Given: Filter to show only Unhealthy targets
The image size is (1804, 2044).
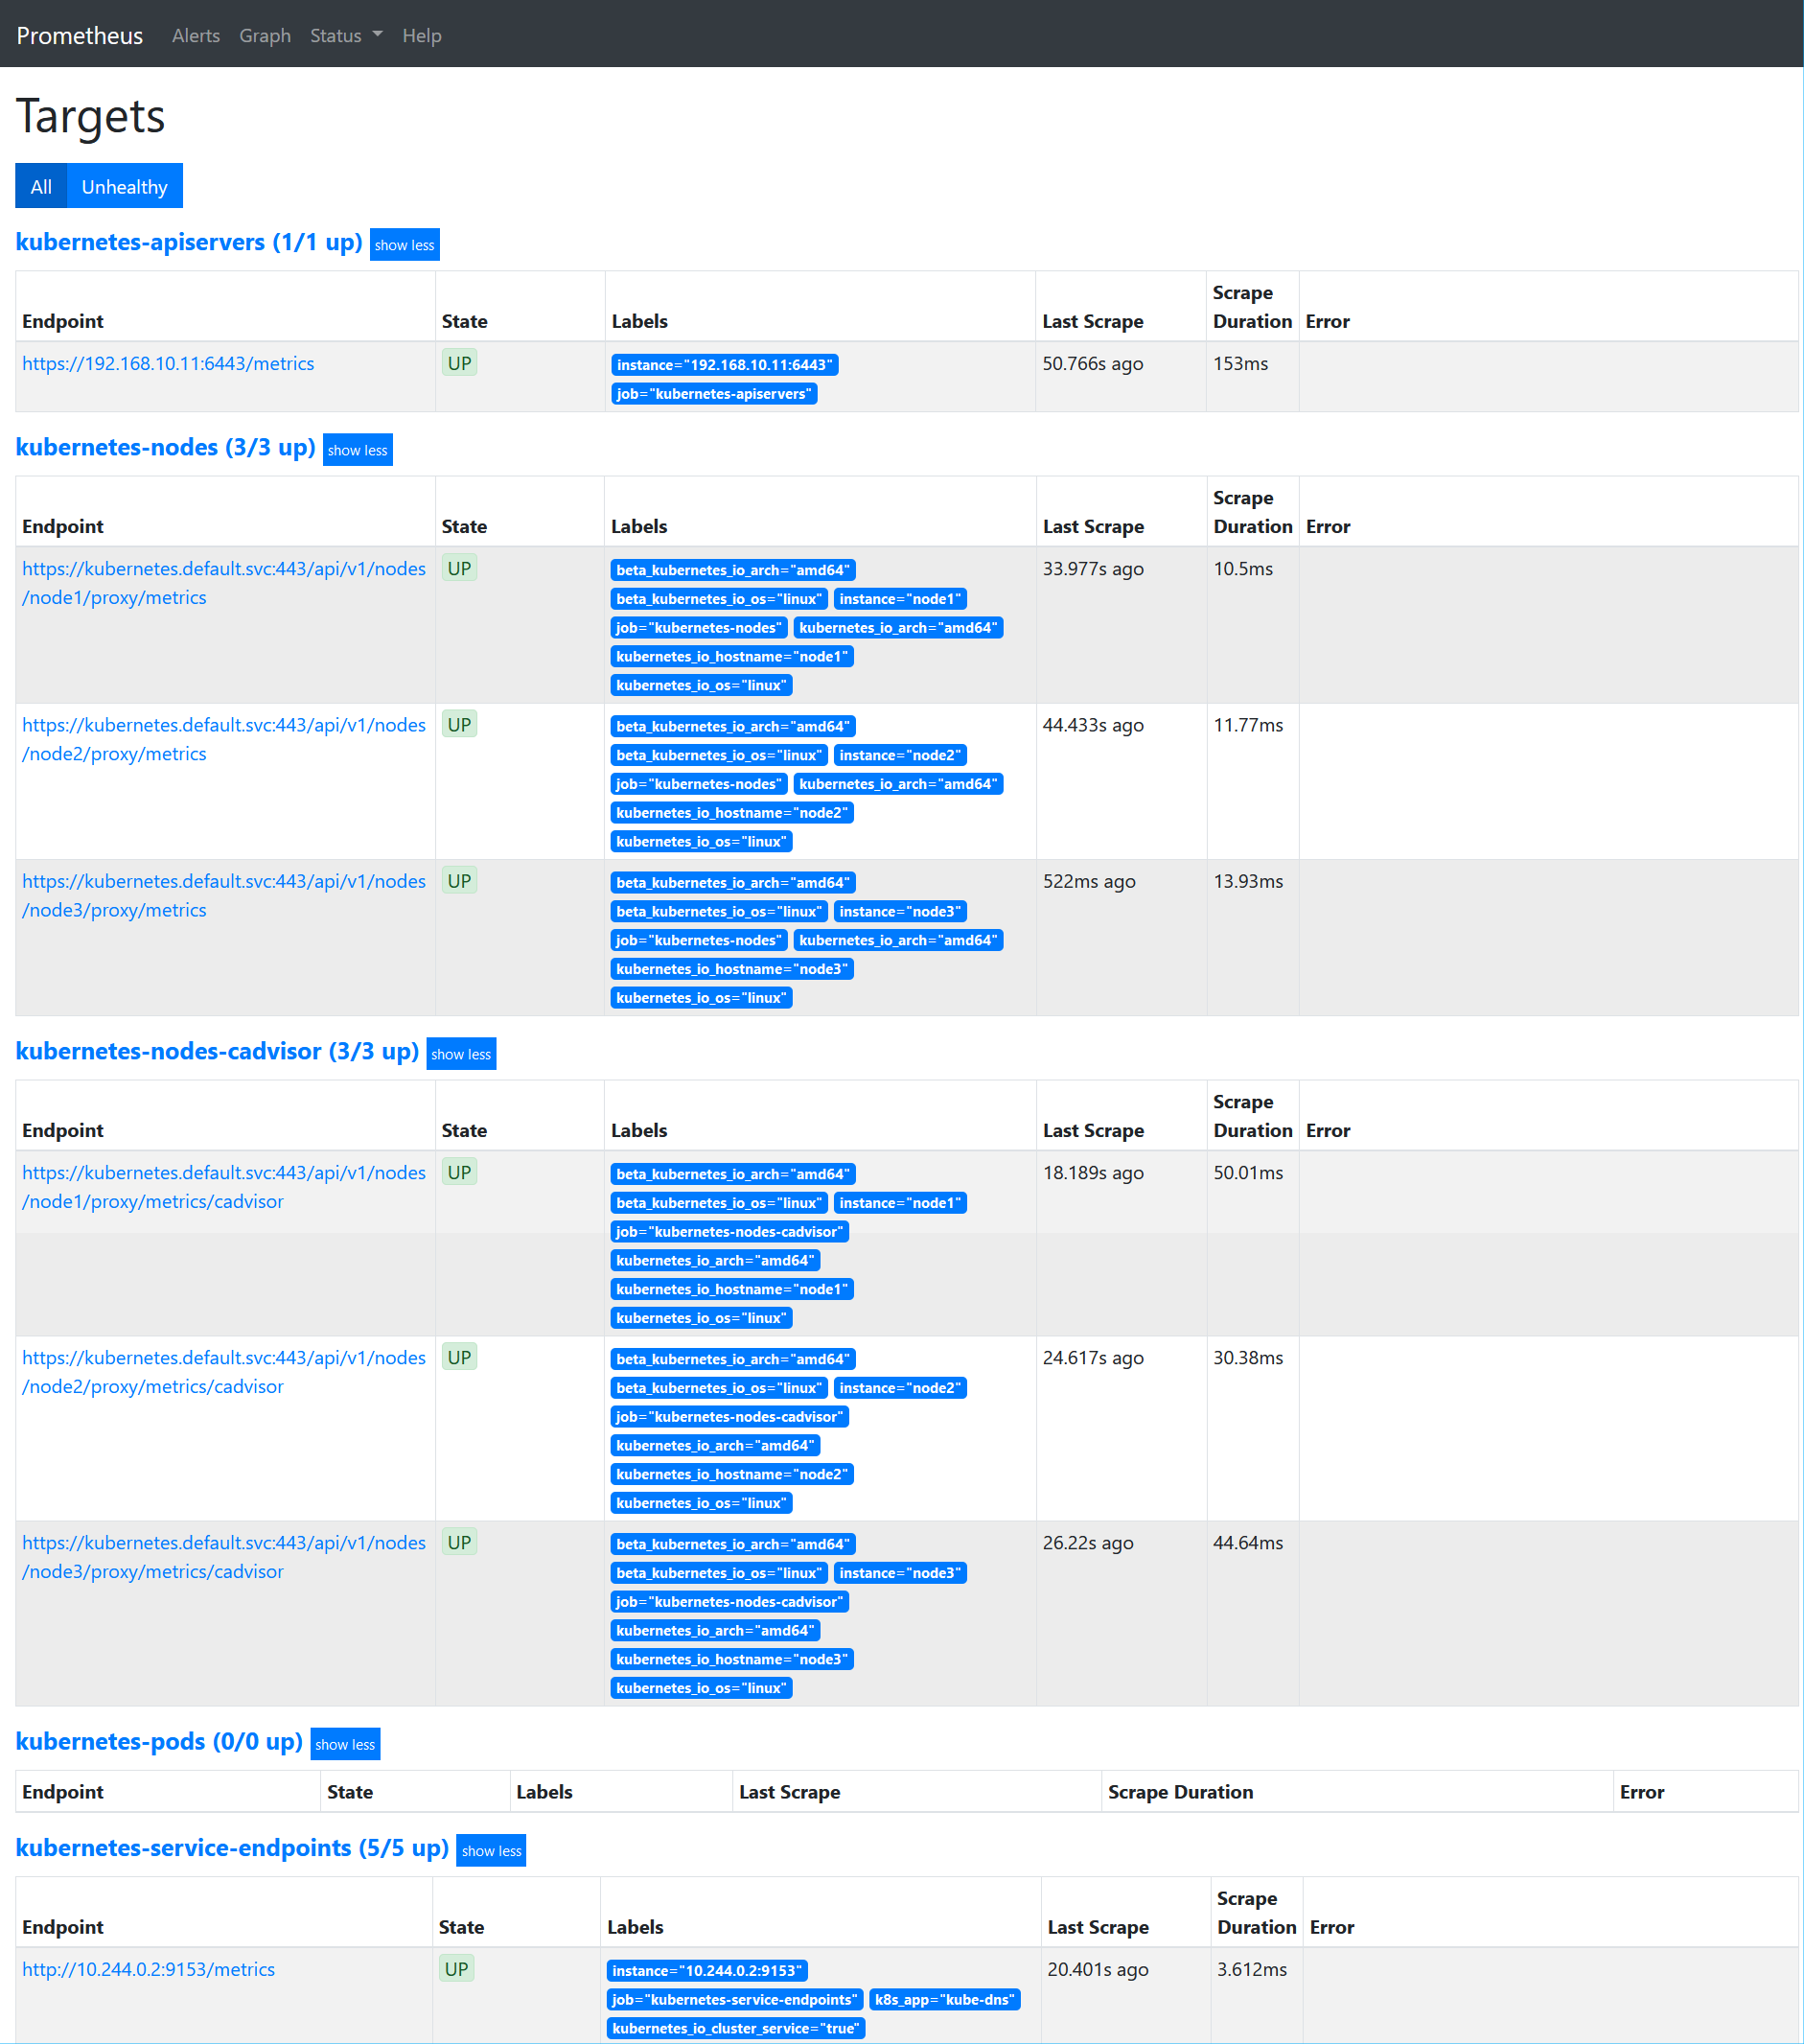Looking at the screenshot, I should 124,186.
